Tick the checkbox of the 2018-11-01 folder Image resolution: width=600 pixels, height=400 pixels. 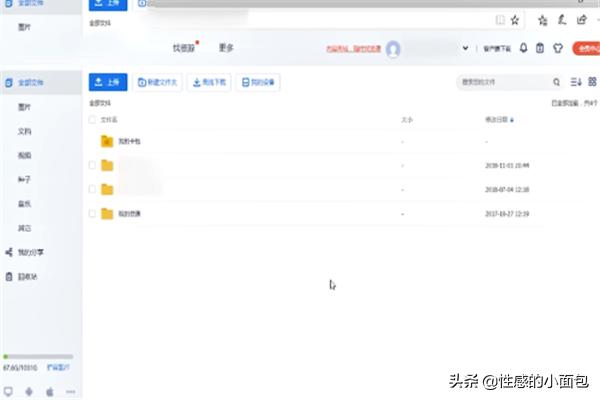92,165
